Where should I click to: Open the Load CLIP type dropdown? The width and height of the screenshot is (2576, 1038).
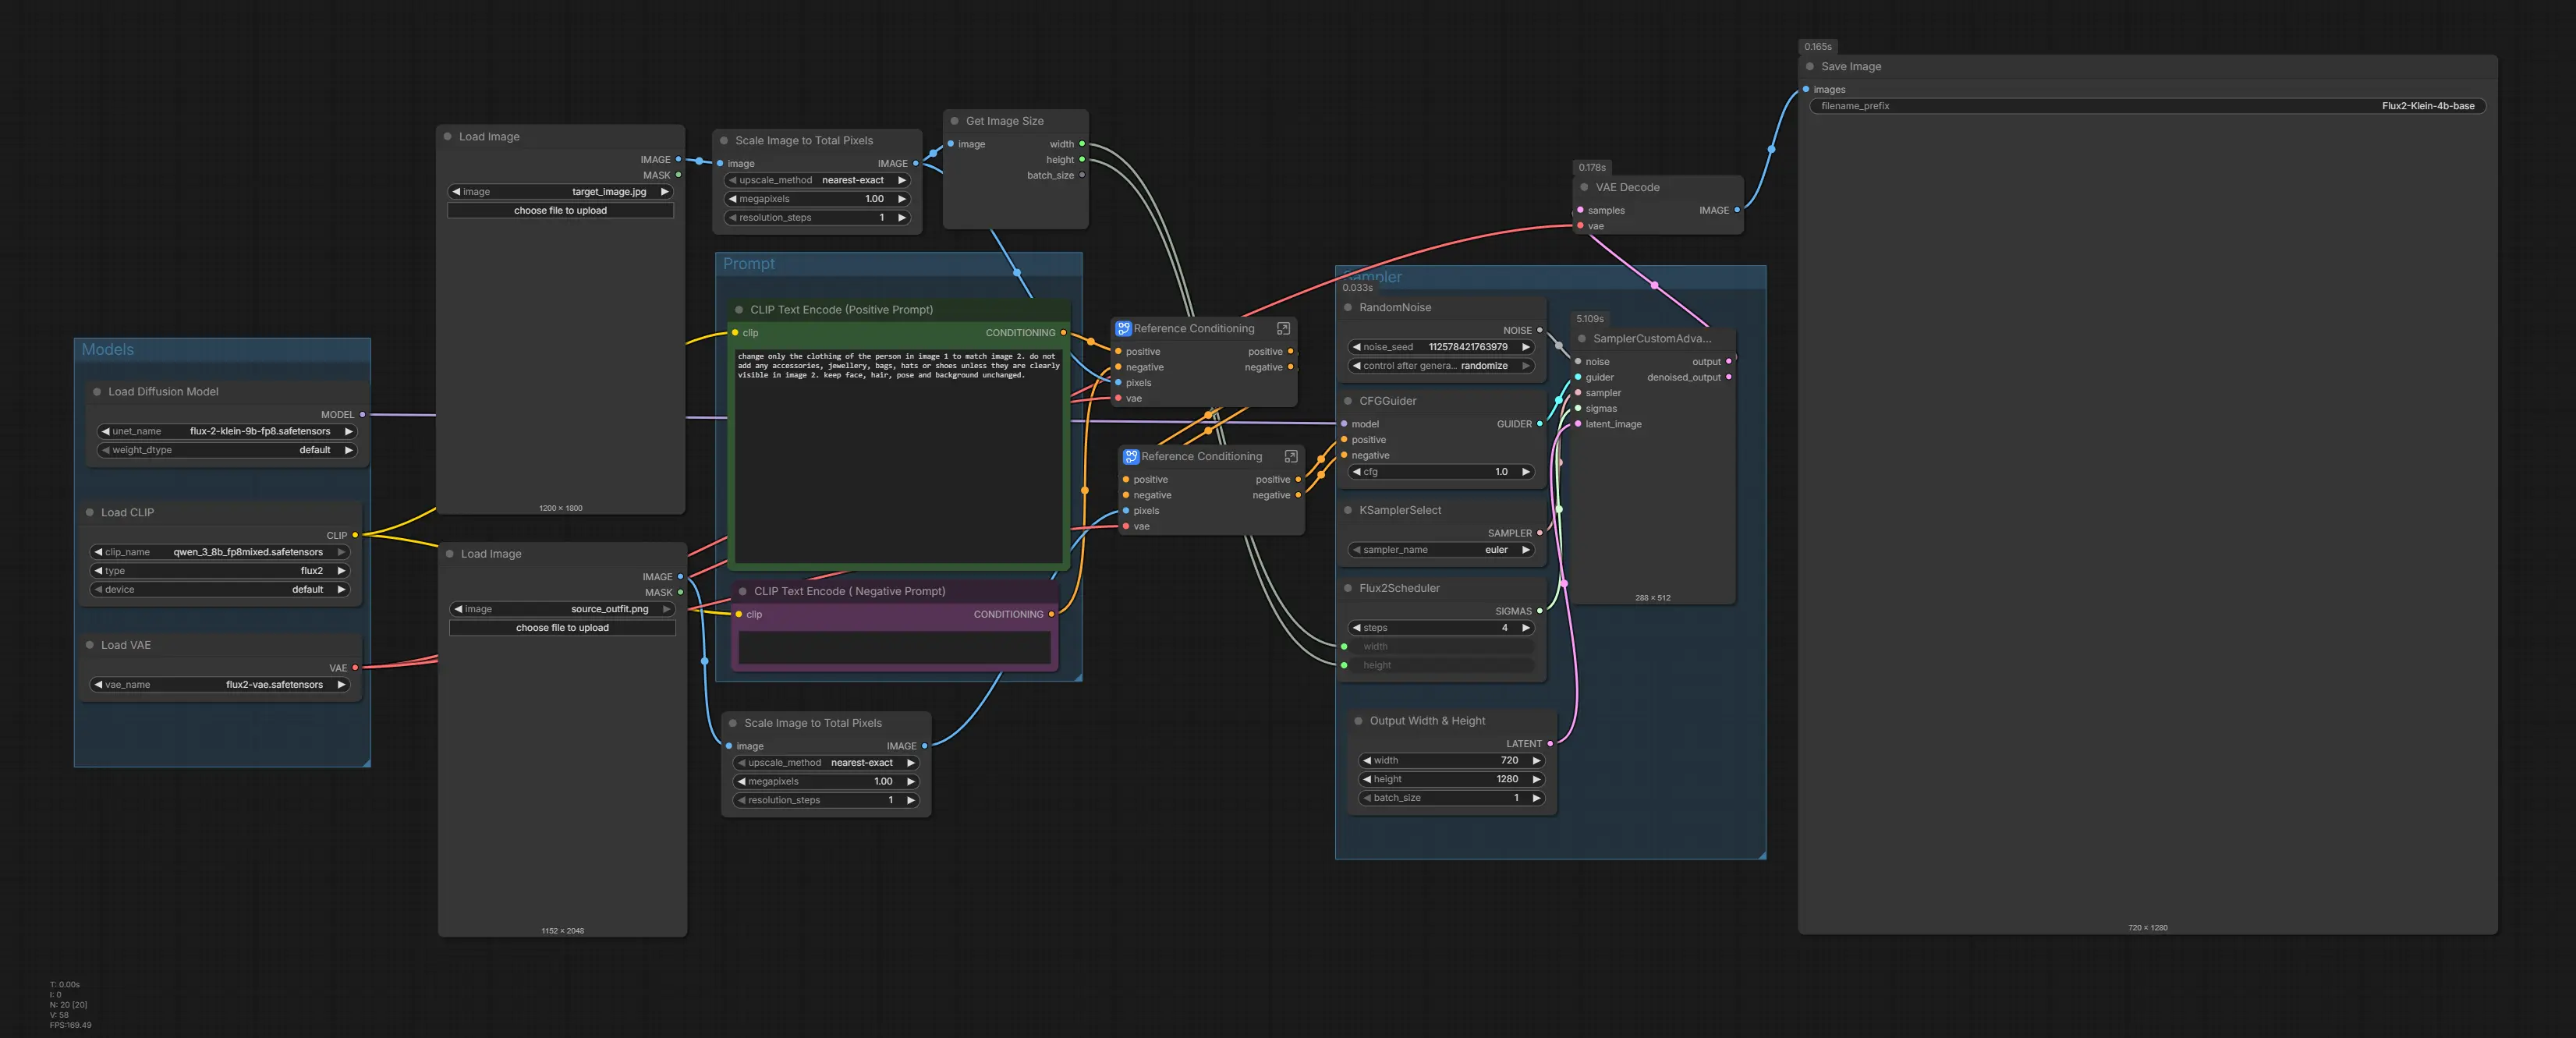220,571
